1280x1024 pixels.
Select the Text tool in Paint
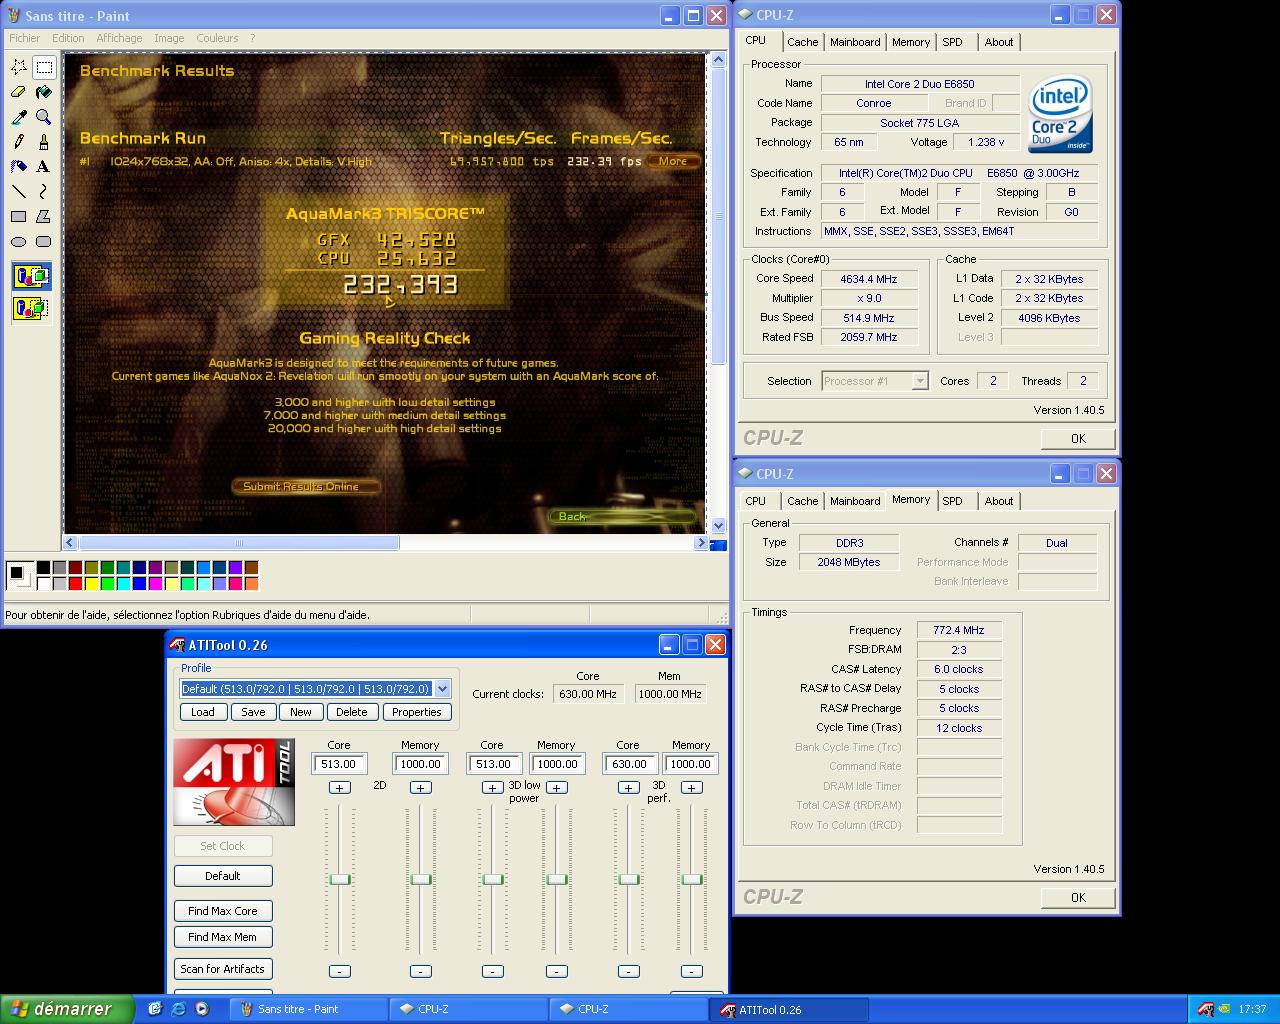tap(44, 167)
